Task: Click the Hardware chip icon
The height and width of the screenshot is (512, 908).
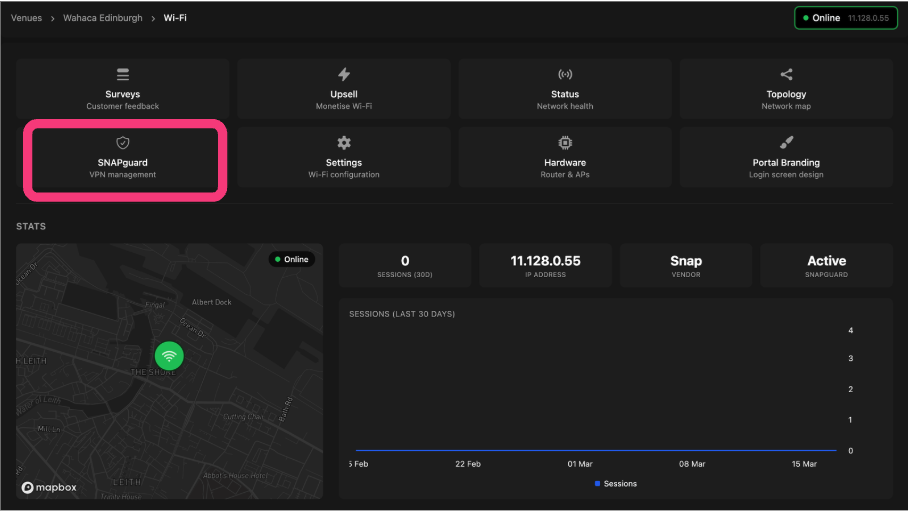Action: (565, 143)
